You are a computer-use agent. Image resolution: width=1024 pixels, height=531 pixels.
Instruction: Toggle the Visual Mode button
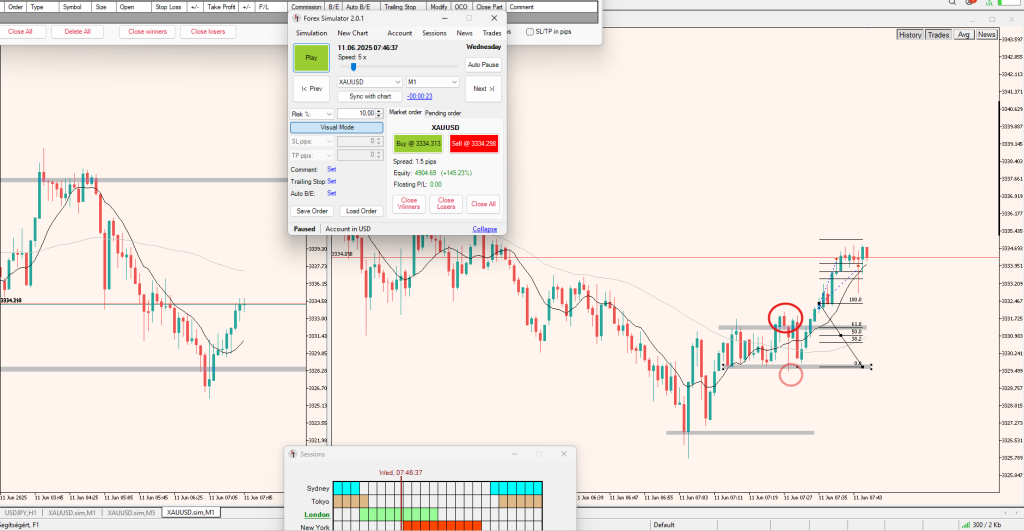(337, 128)
